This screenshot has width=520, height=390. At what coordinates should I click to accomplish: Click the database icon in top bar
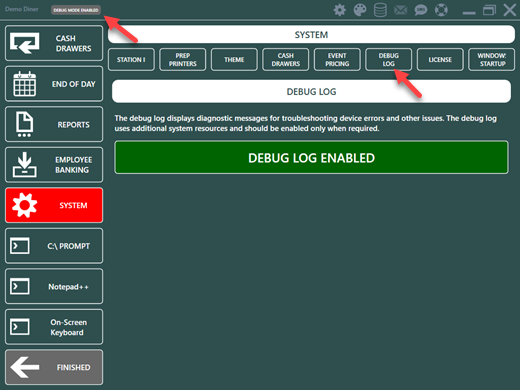[380, 10]
